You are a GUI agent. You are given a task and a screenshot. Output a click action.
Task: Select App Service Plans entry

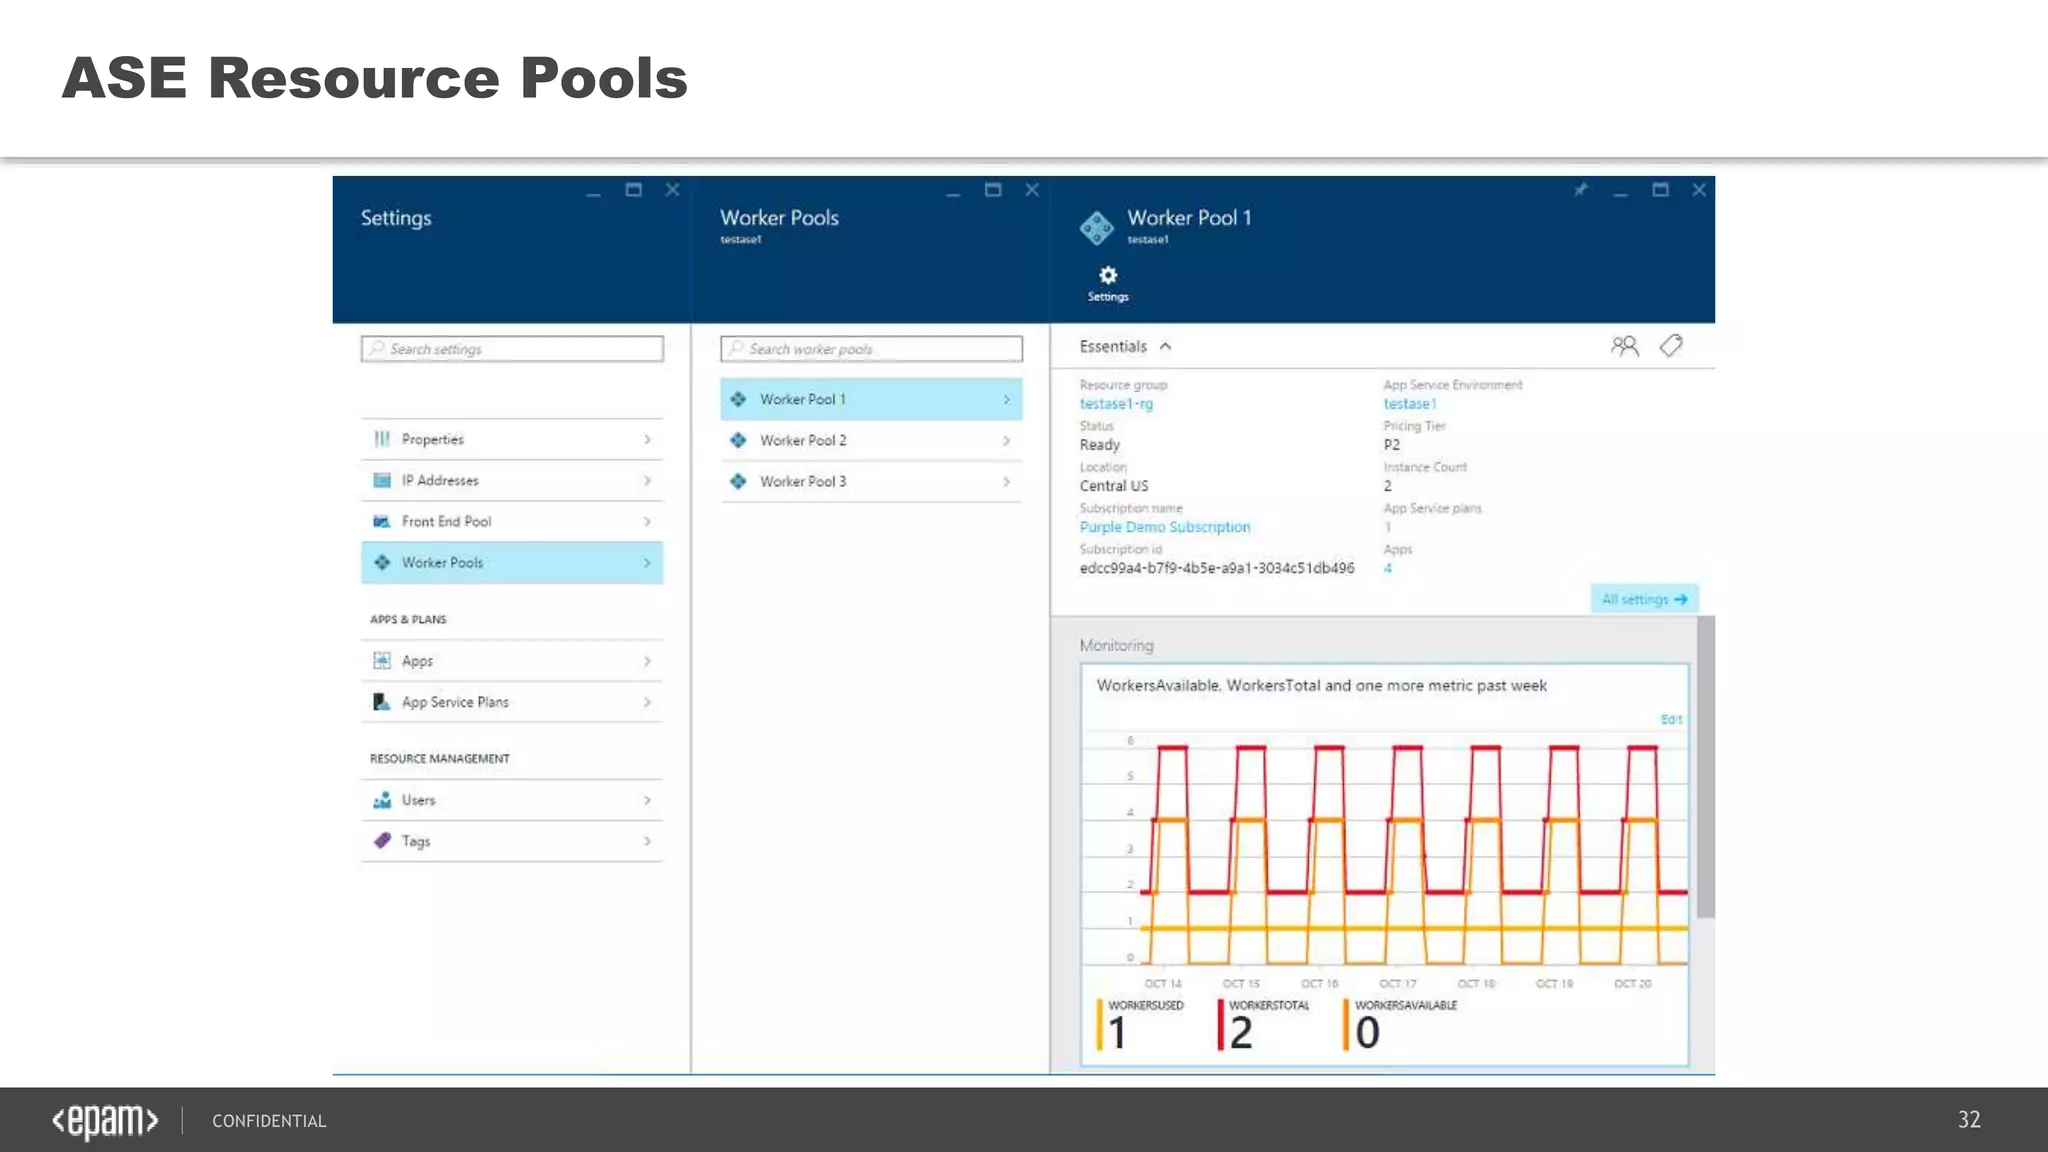512,702
